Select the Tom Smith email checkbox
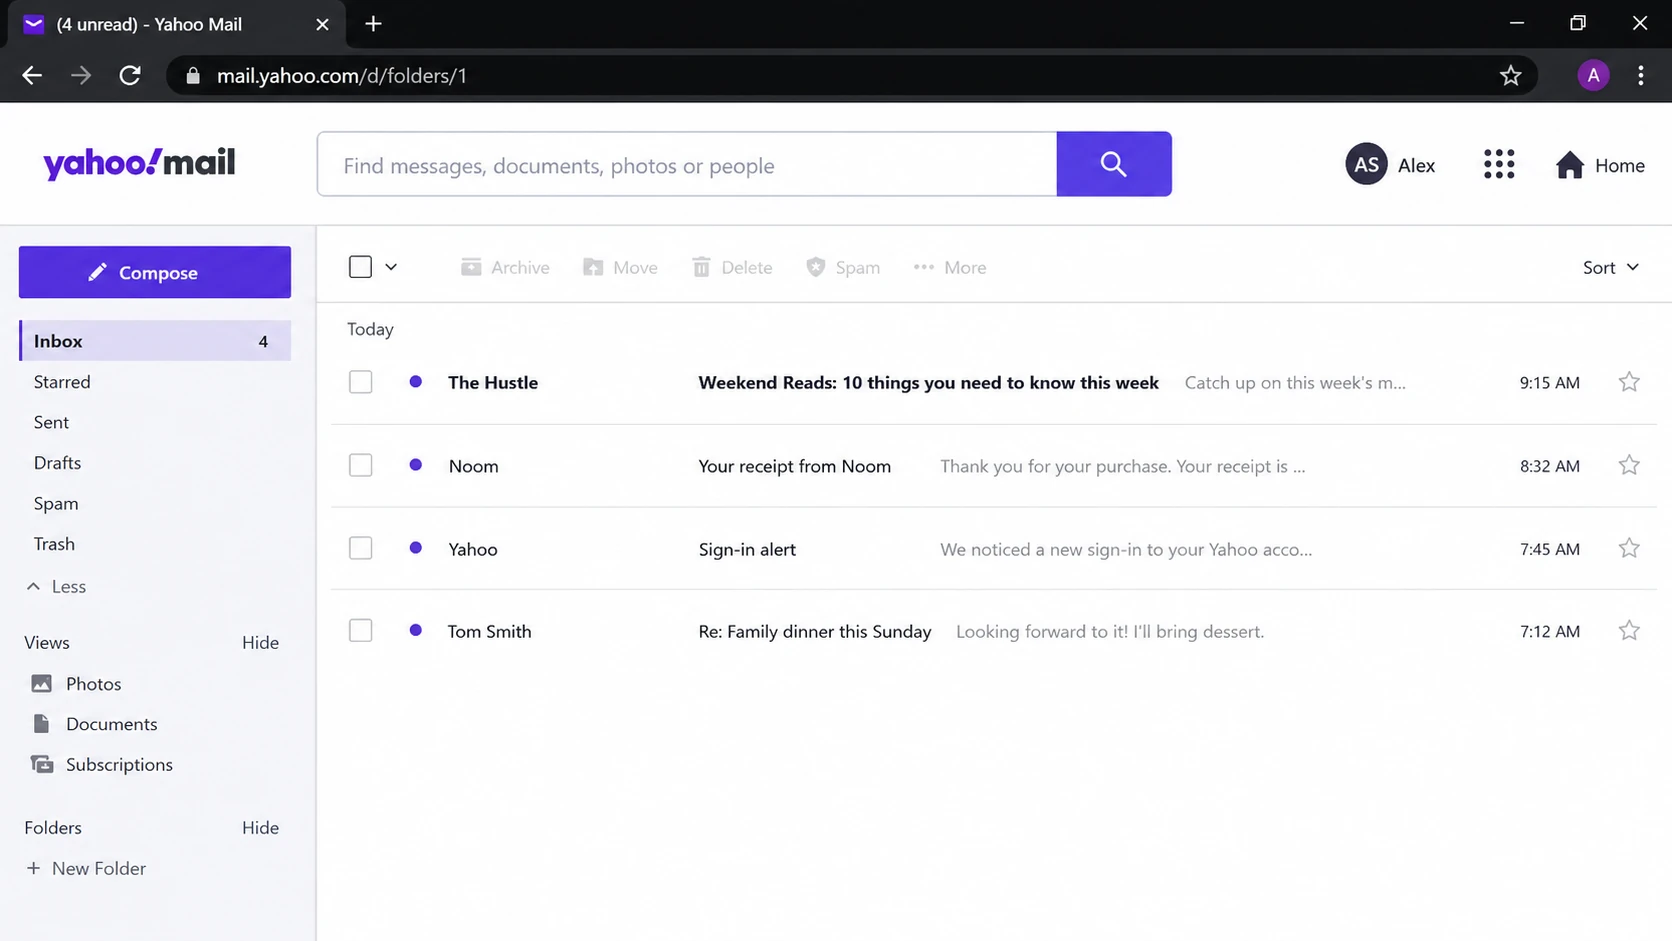The height and width of the screenshot is (941, 1672). [x=360, y=630]
